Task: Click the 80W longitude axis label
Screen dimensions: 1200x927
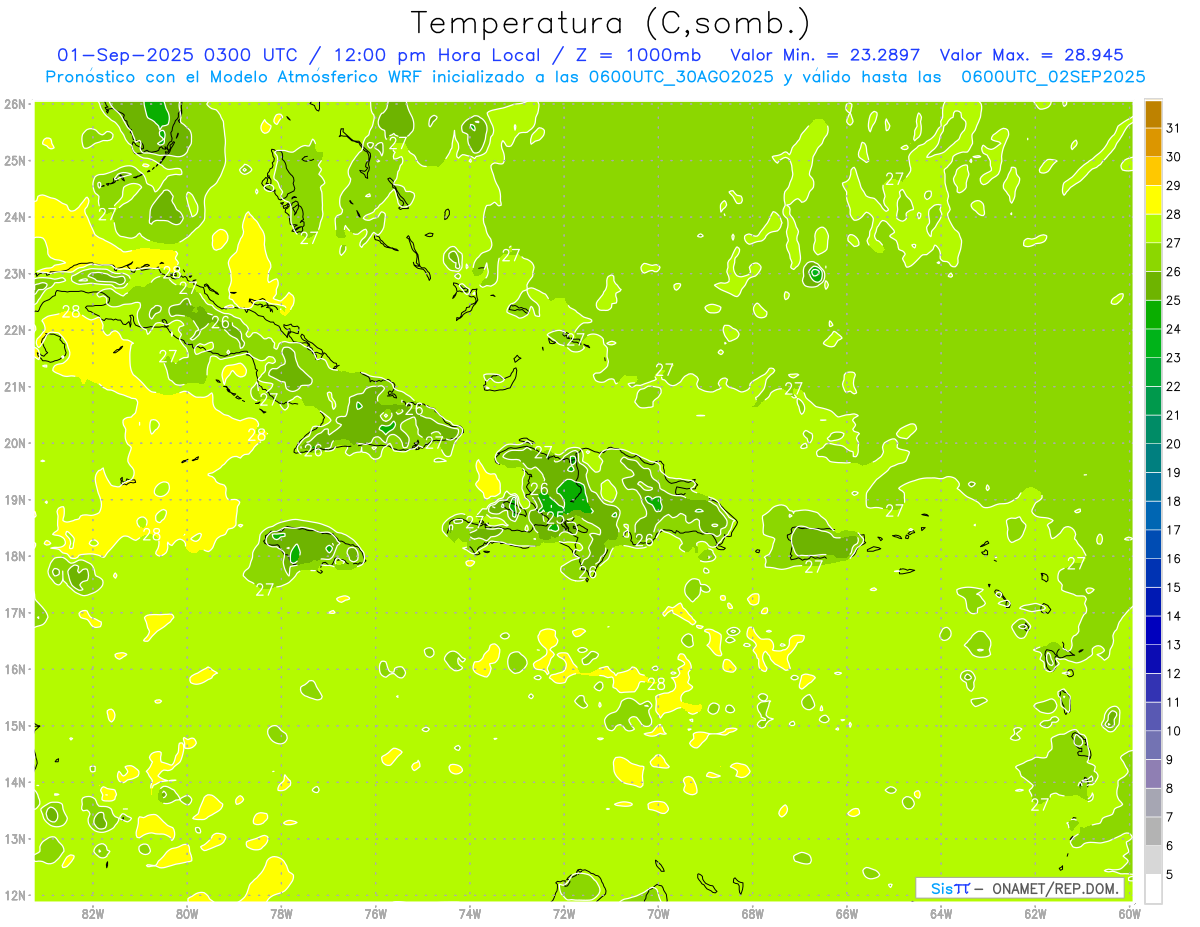Action: [x=186, y=913]
